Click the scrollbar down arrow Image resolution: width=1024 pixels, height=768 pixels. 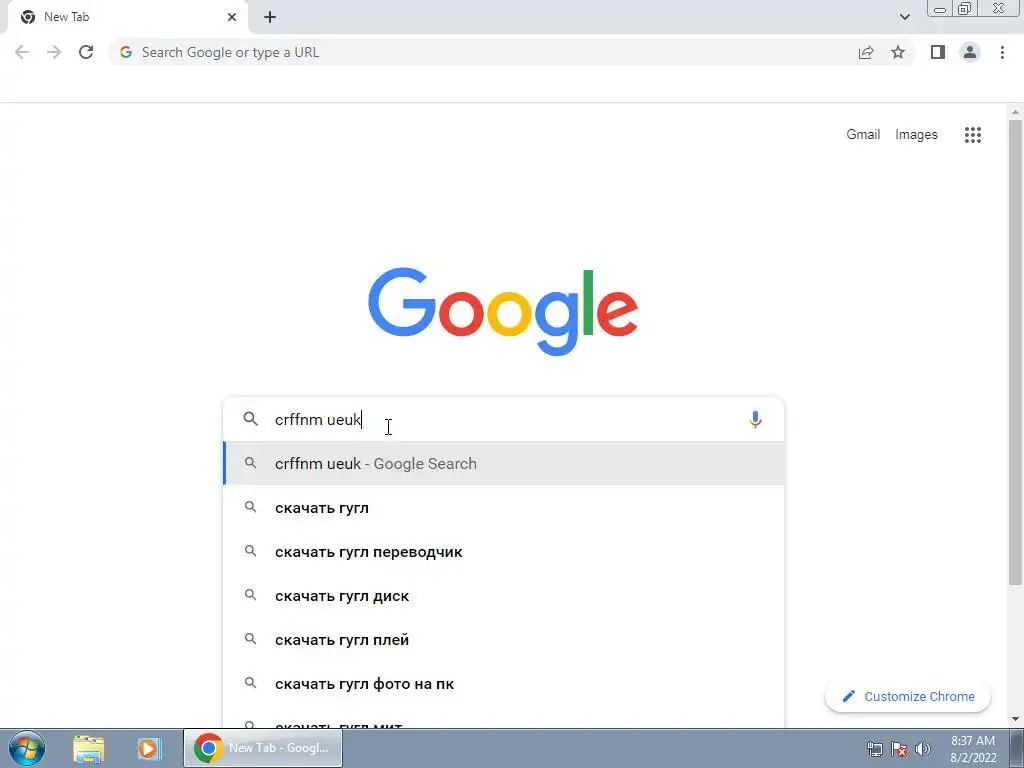tap(1015, 719)
